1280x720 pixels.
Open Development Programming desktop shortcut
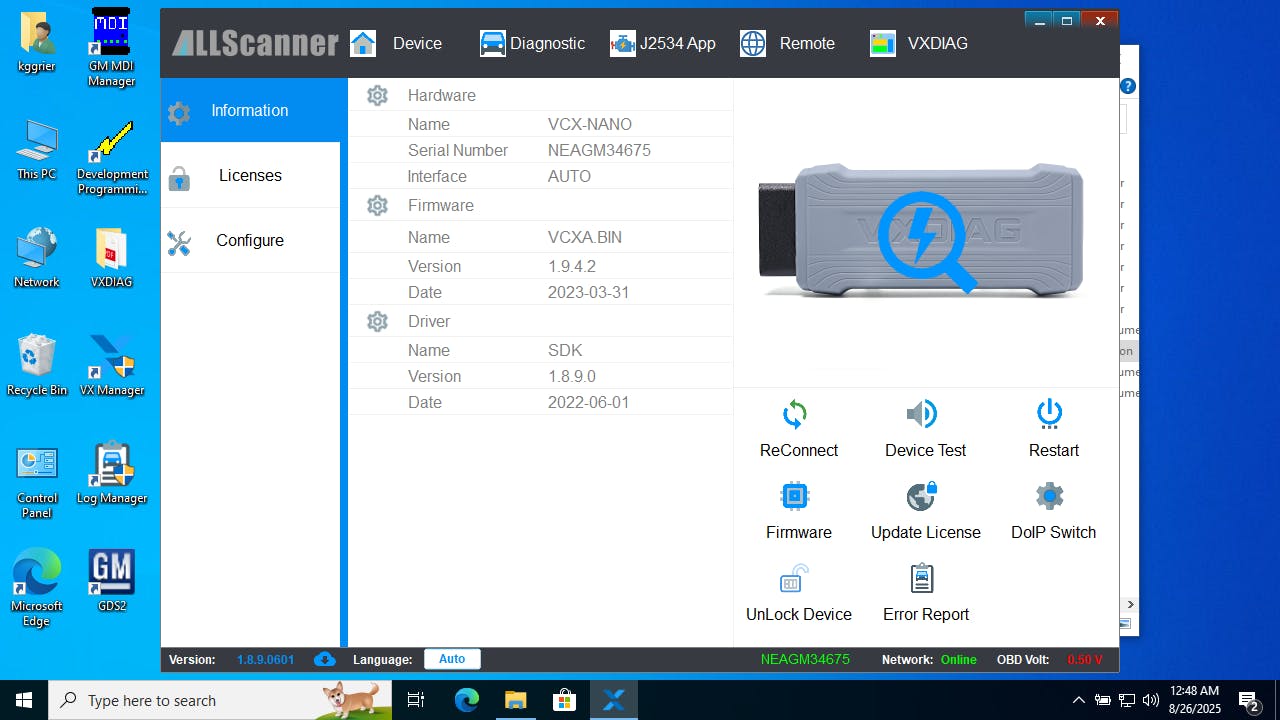[x=111, y=158]
